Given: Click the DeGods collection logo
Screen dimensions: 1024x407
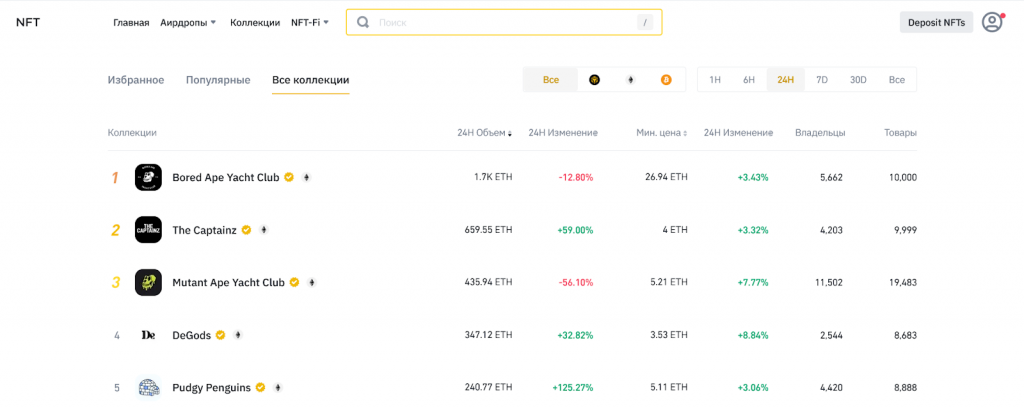Looking at the screenshot, I should click(148, 335).
